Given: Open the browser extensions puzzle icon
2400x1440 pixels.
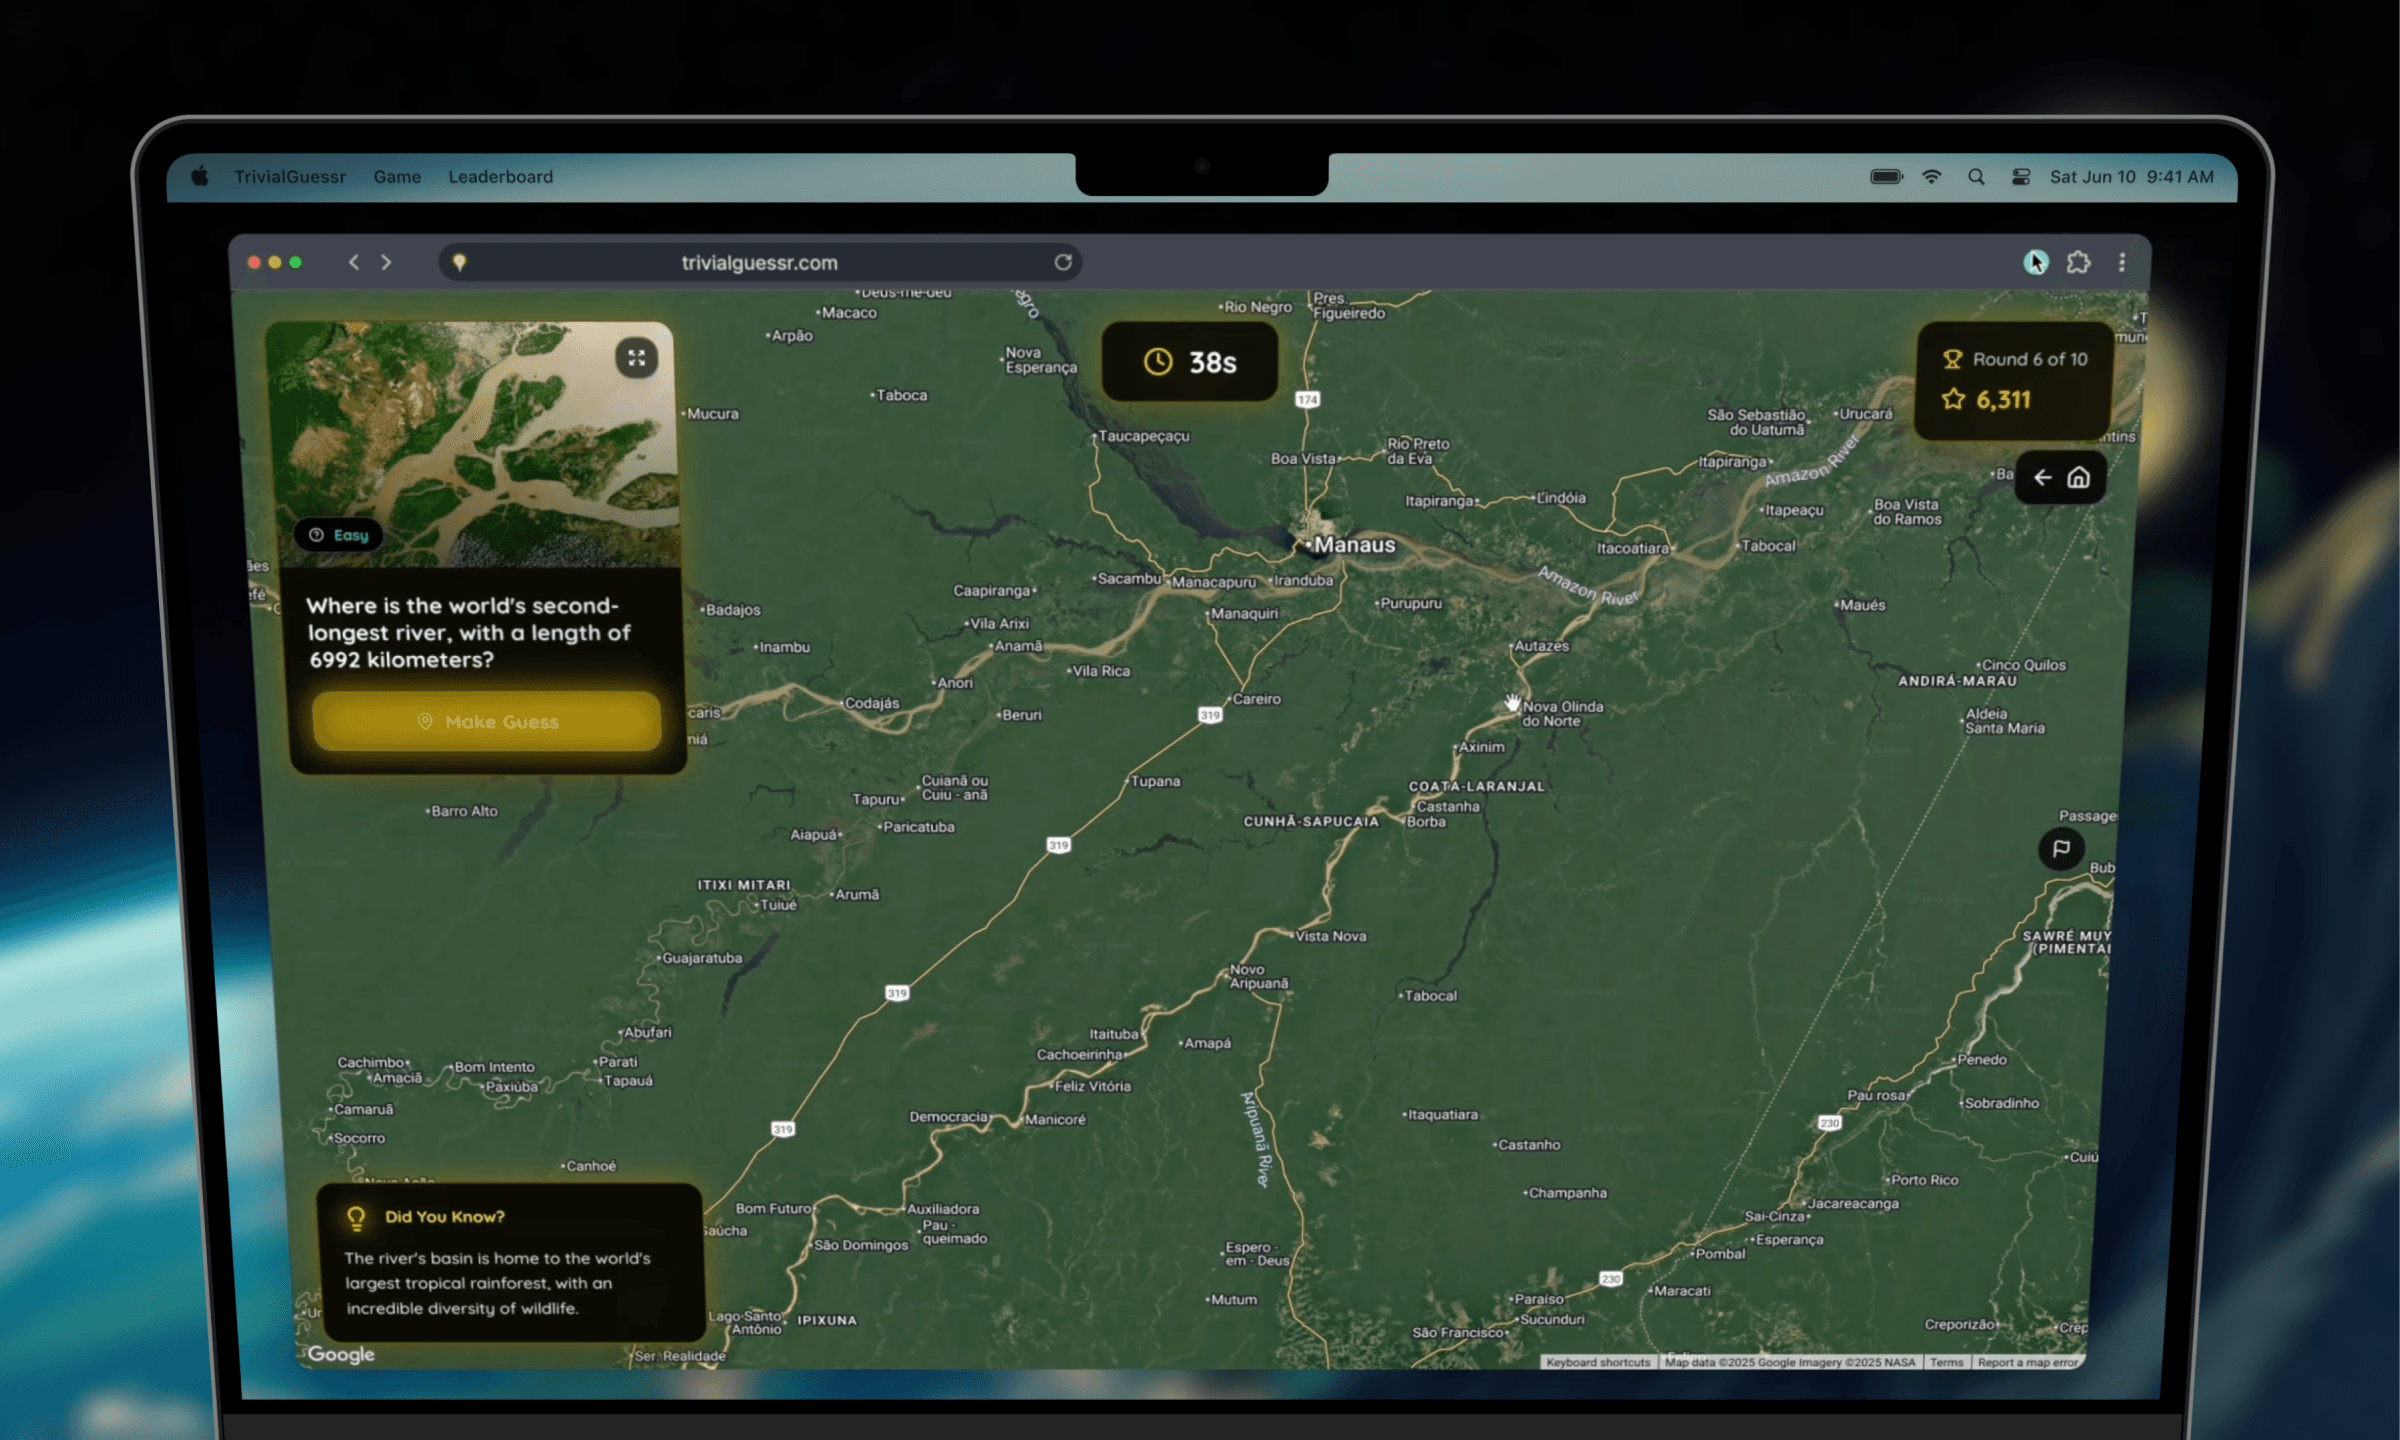Looking at the screenshot, I should pyautogui.click(x=2079, y=262).
